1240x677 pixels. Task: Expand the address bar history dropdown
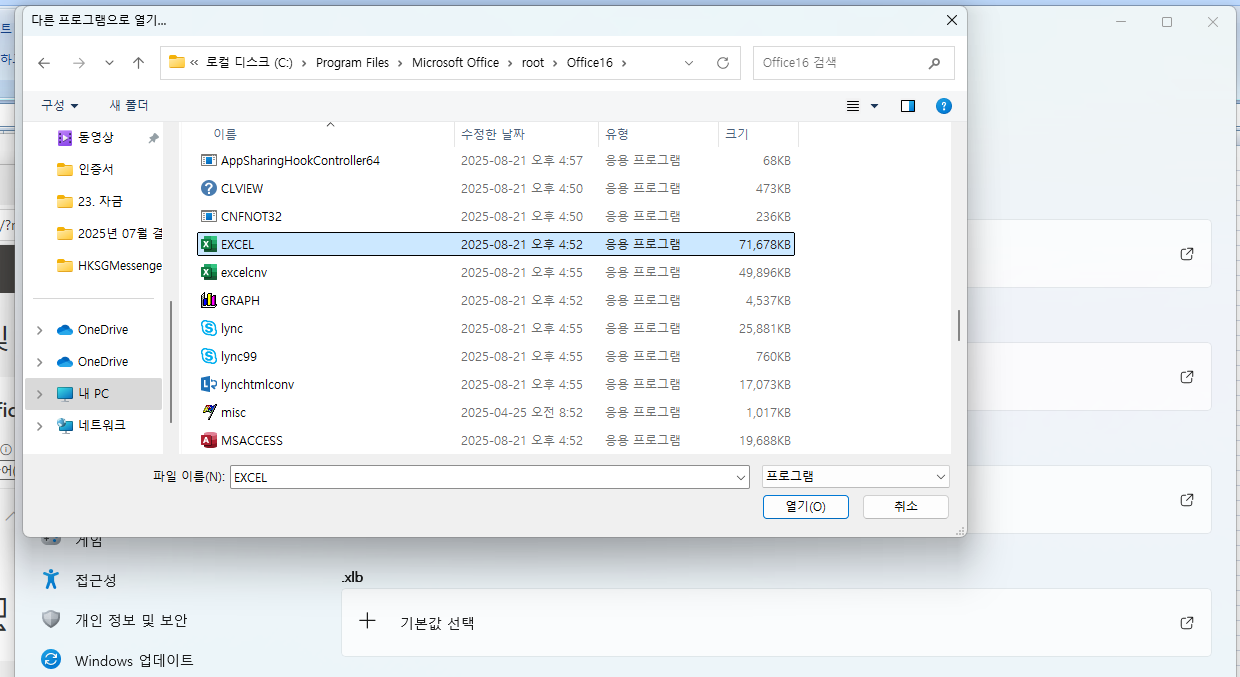pyautogui.click(x=689, y=62)
